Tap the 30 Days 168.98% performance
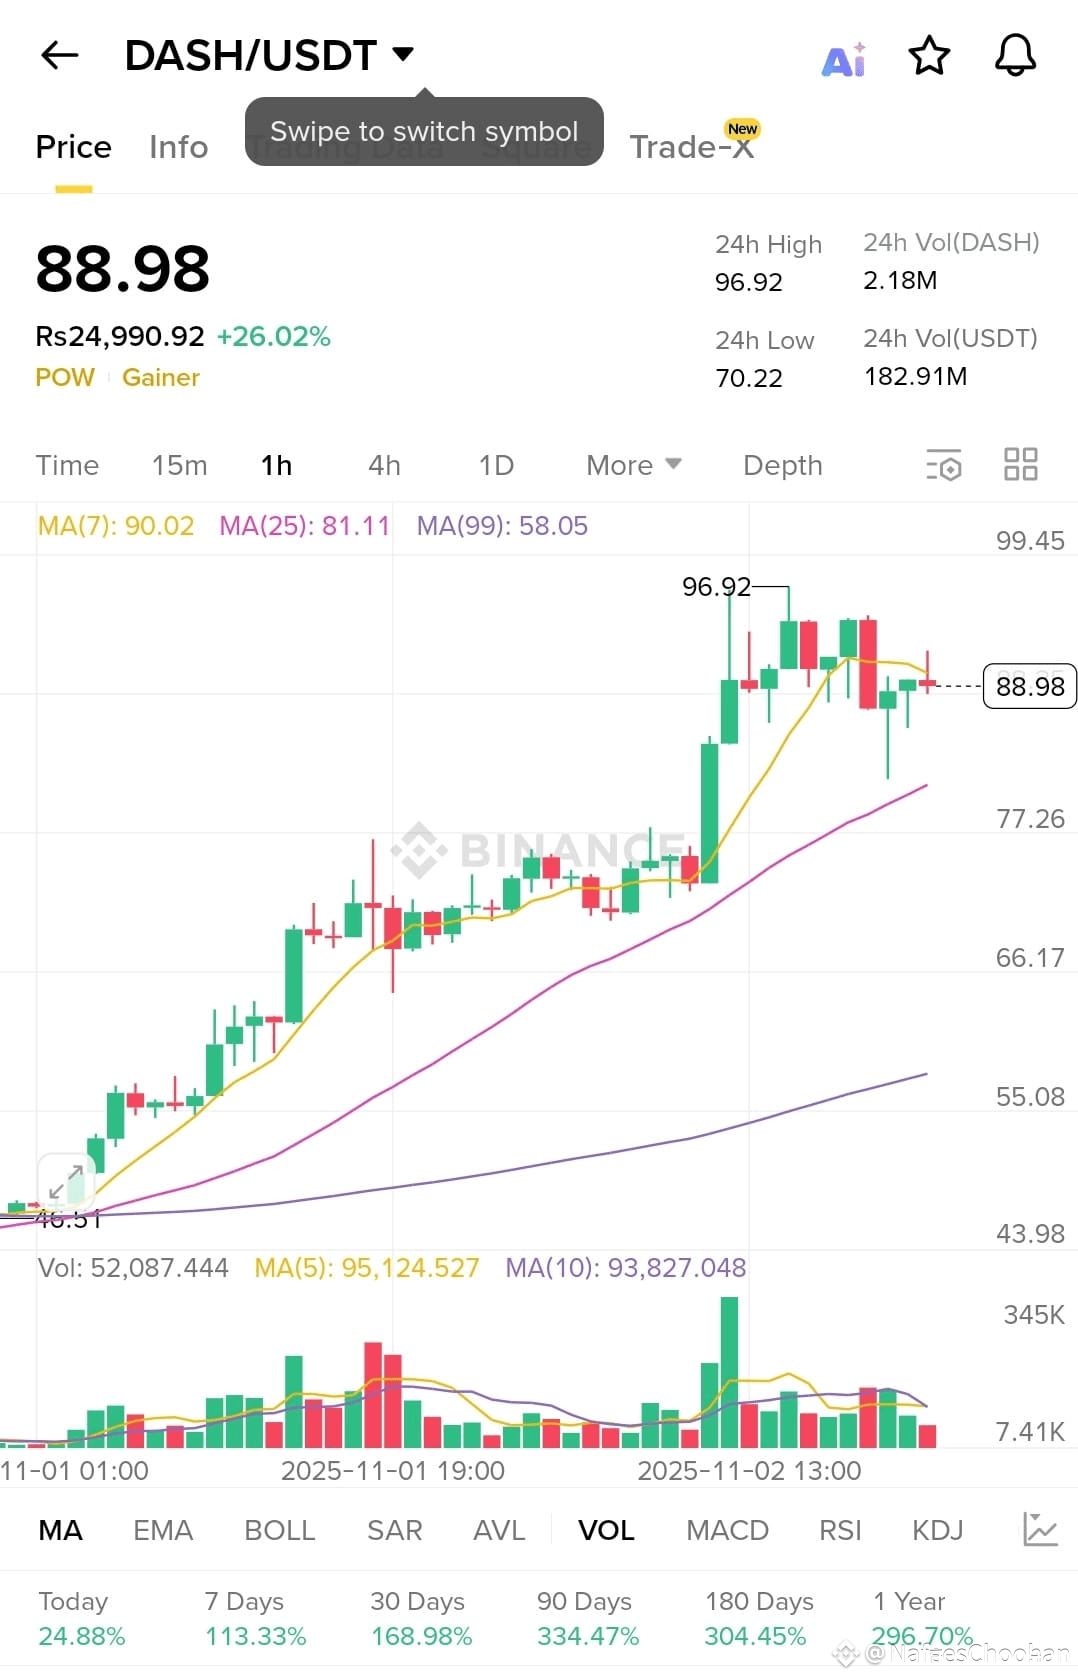 421,1619
